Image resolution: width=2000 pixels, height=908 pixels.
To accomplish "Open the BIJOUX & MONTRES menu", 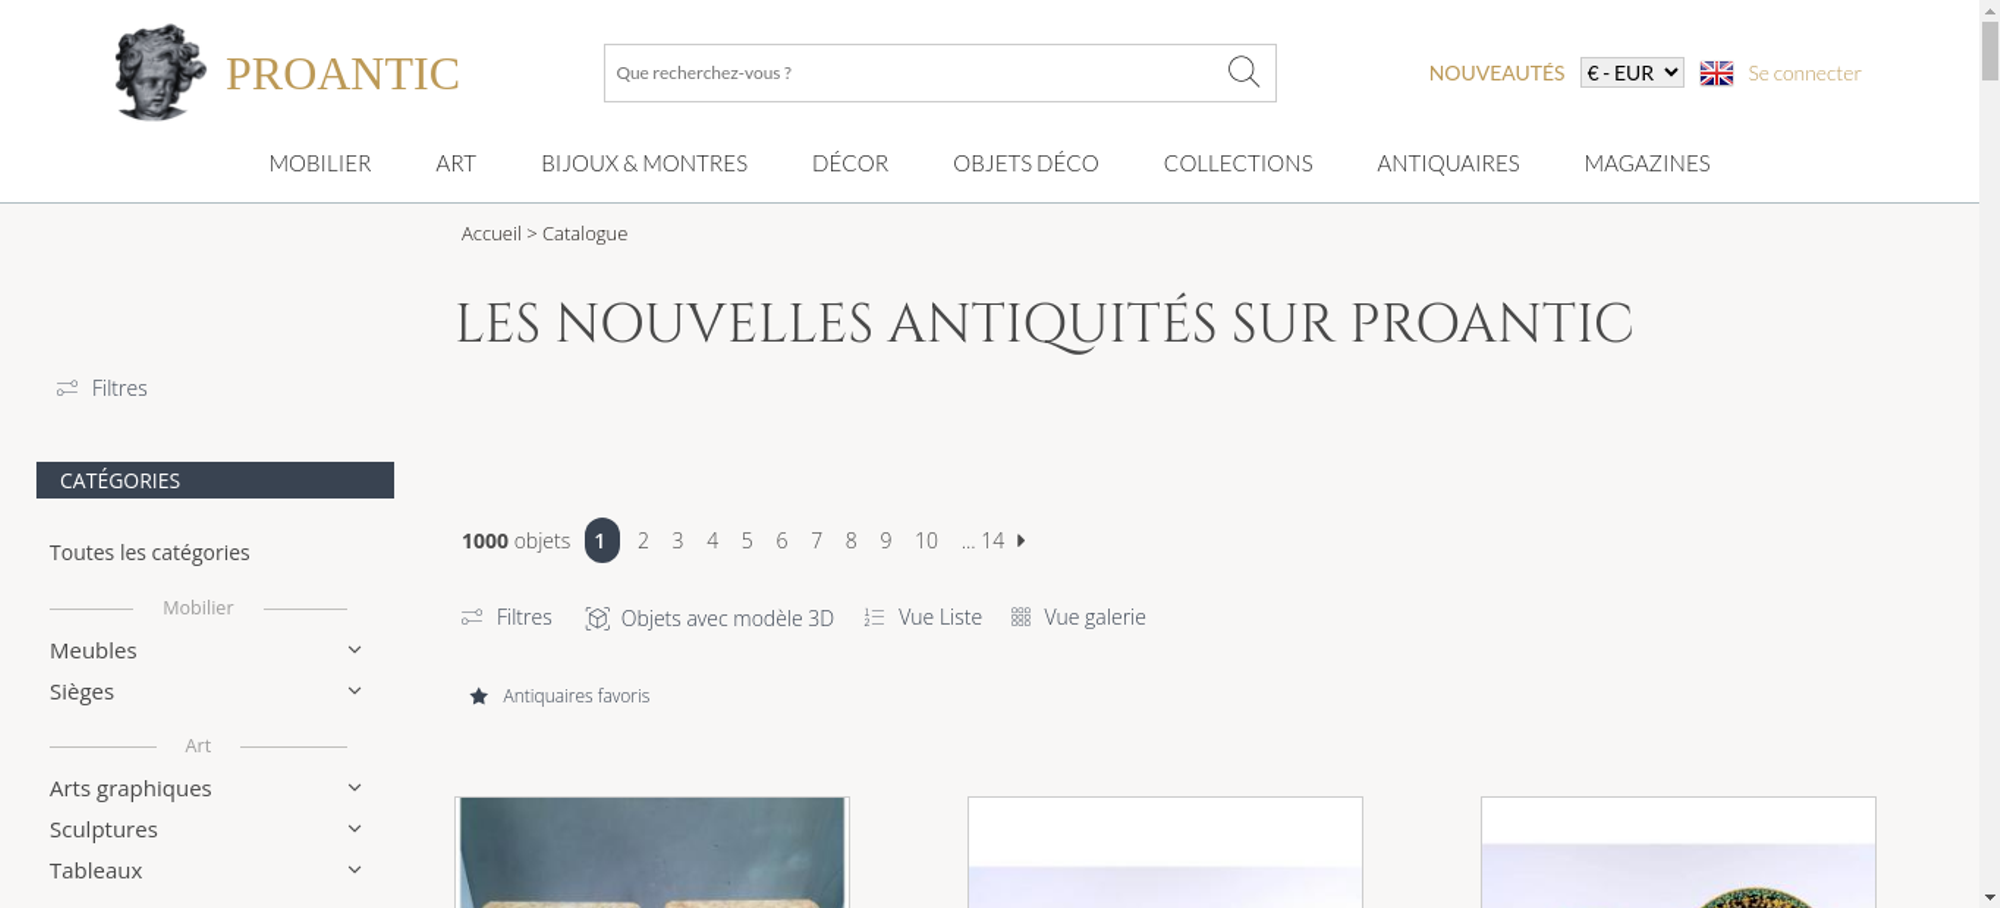I will tap(644, 163).
